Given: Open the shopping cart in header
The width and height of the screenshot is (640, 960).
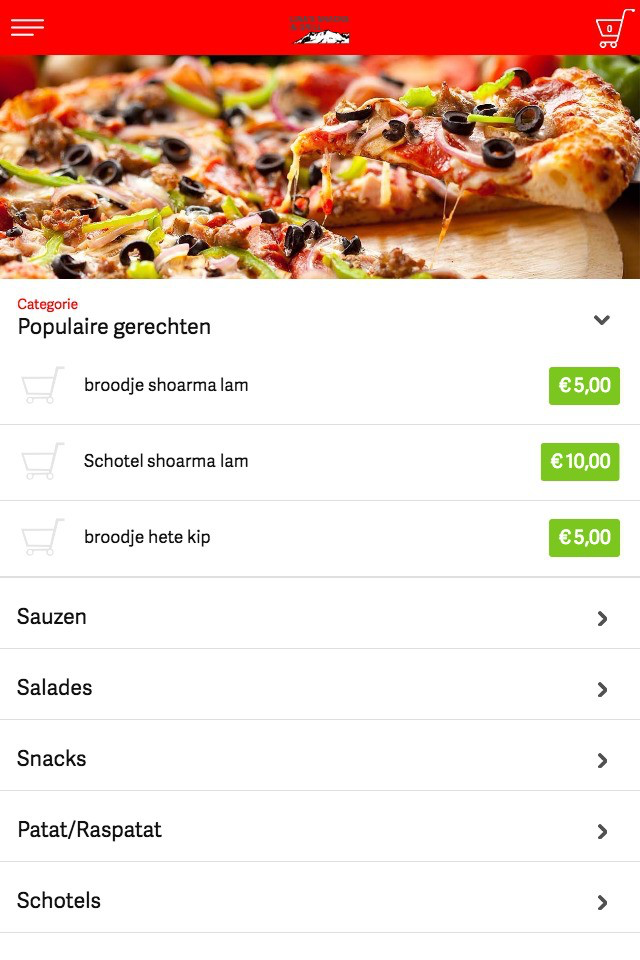Looking at the screenshot, I should pos(614,28).
